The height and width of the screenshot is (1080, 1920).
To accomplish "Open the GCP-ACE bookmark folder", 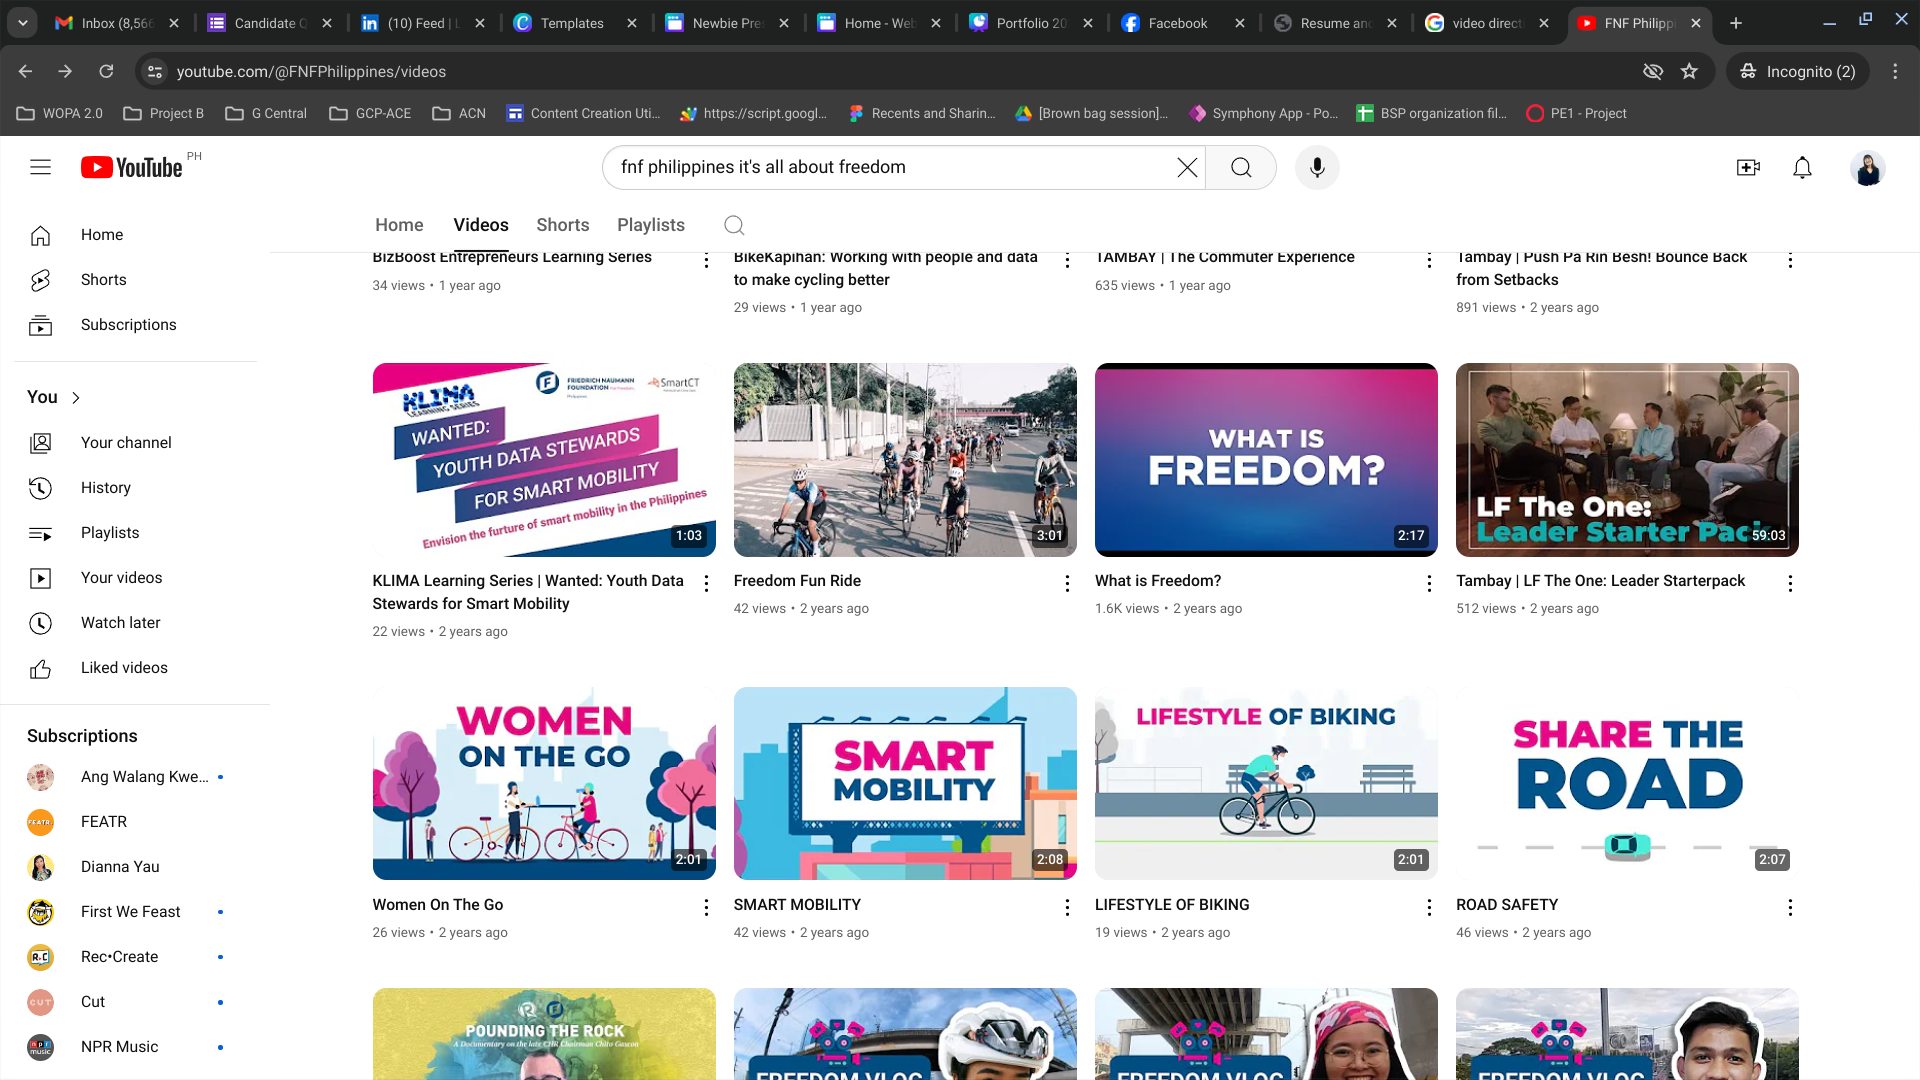I will [x=370, y=114].
